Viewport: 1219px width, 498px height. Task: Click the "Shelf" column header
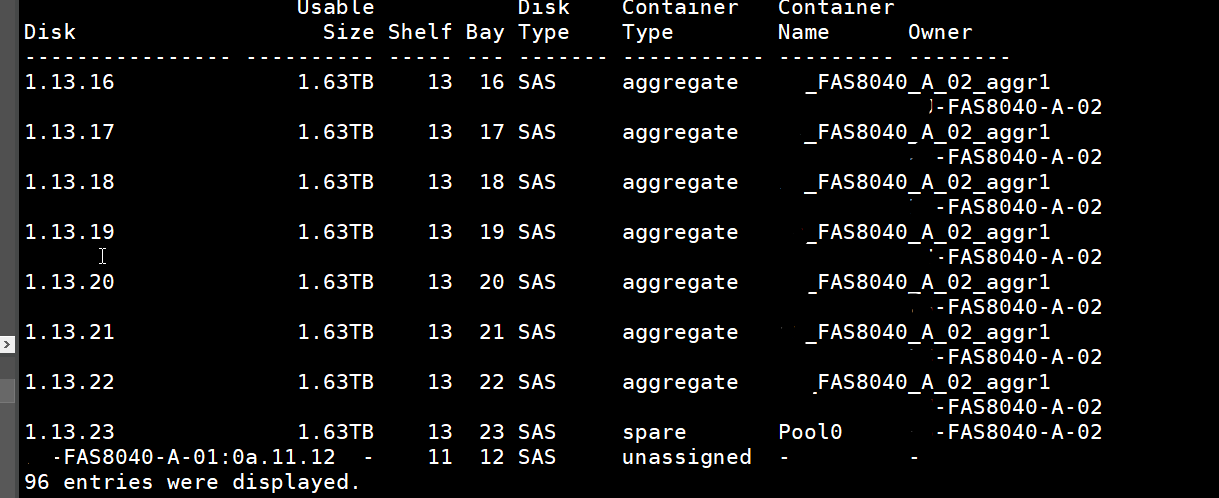420,32
